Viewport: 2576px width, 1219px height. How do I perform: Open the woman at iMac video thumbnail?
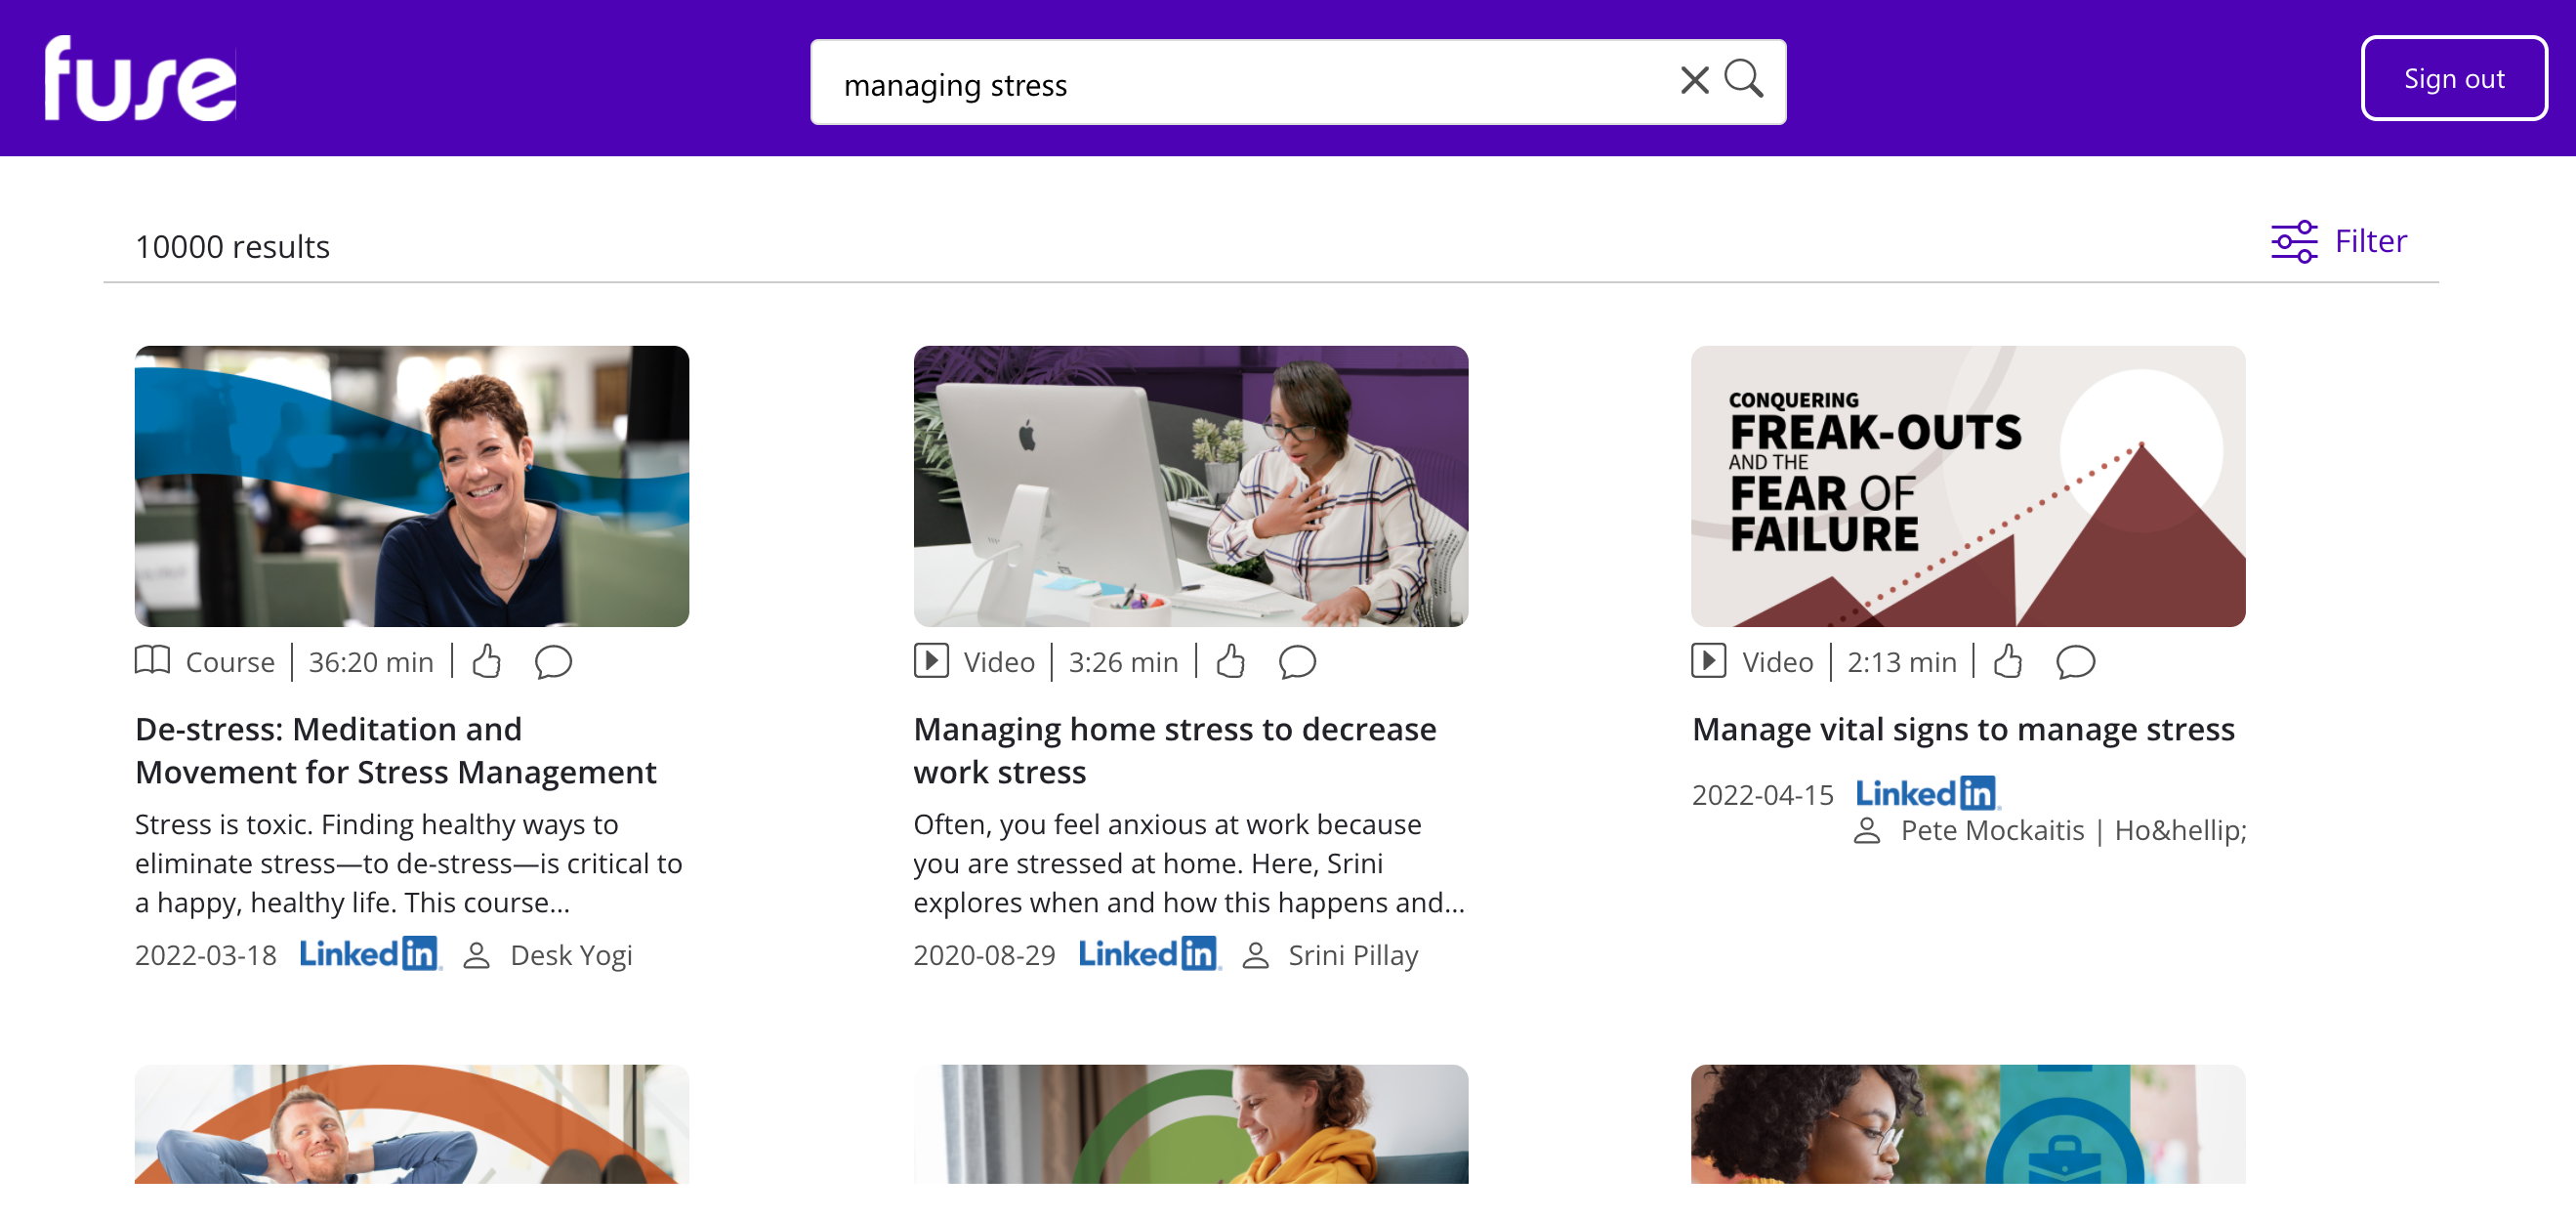click(x=1190, y=486)
